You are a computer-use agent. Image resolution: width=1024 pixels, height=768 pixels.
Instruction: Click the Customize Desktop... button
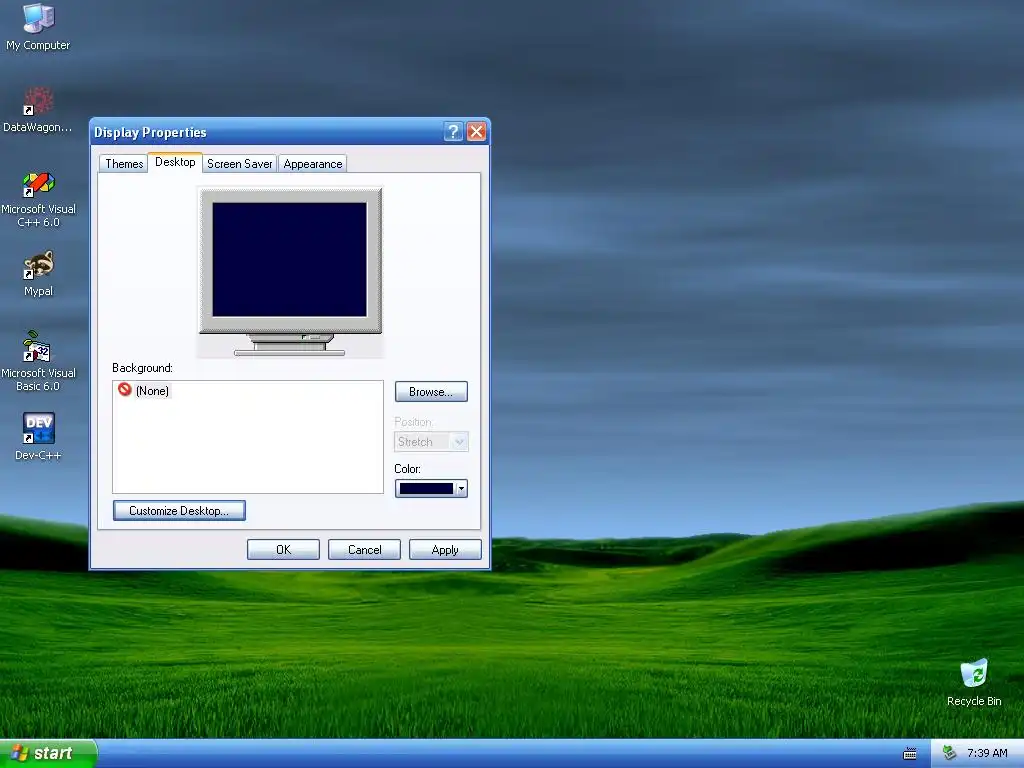pos(179,511)
